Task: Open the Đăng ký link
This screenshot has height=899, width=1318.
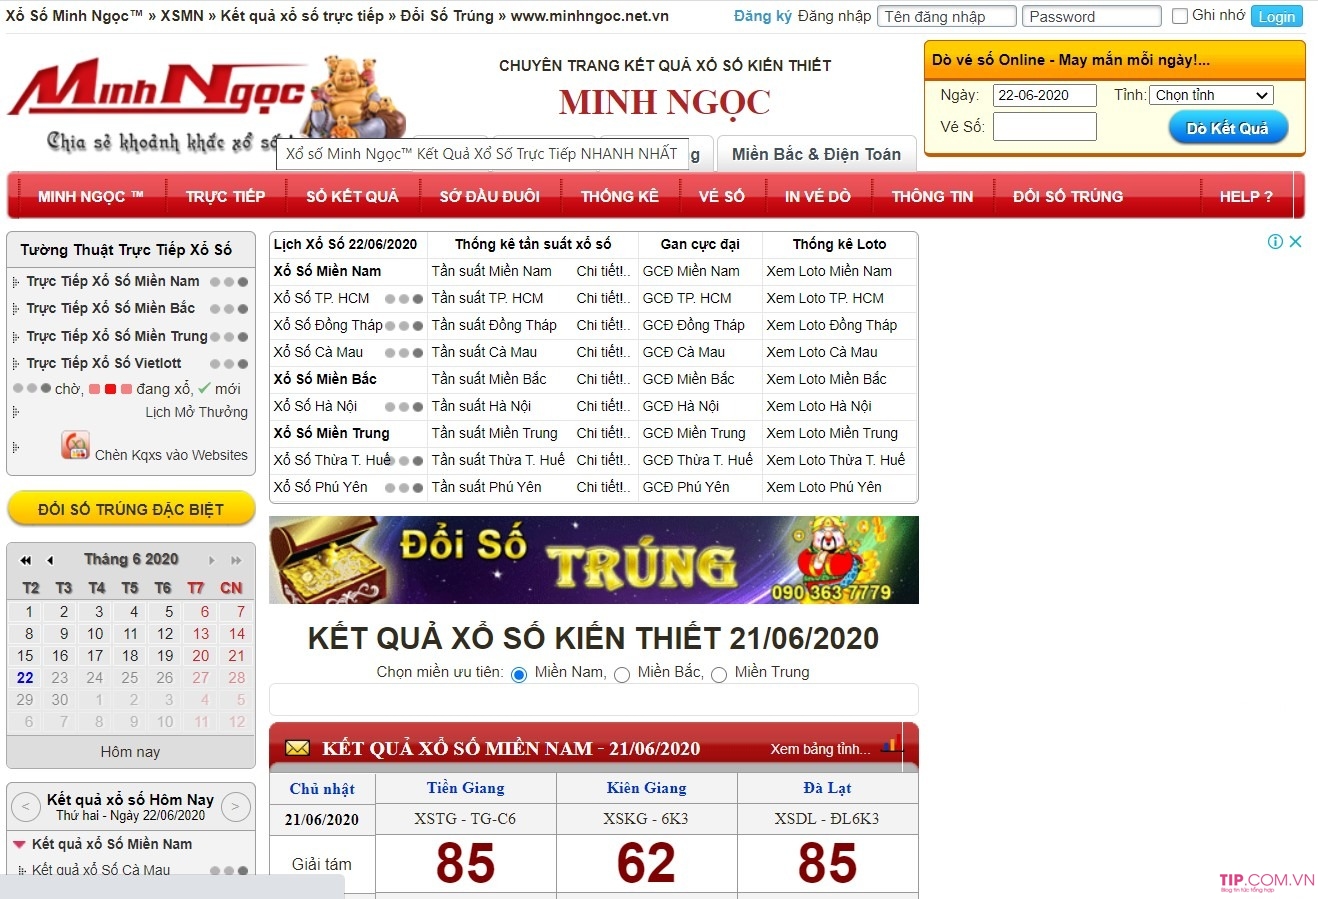Action: pyautogui.click(x=763, y=16)
